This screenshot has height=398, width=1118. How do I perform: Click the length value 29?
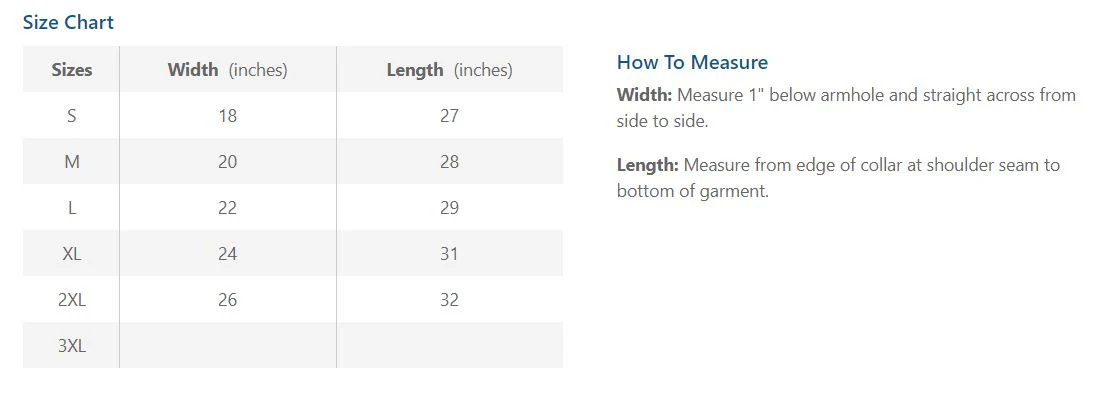tap(449, 208)
